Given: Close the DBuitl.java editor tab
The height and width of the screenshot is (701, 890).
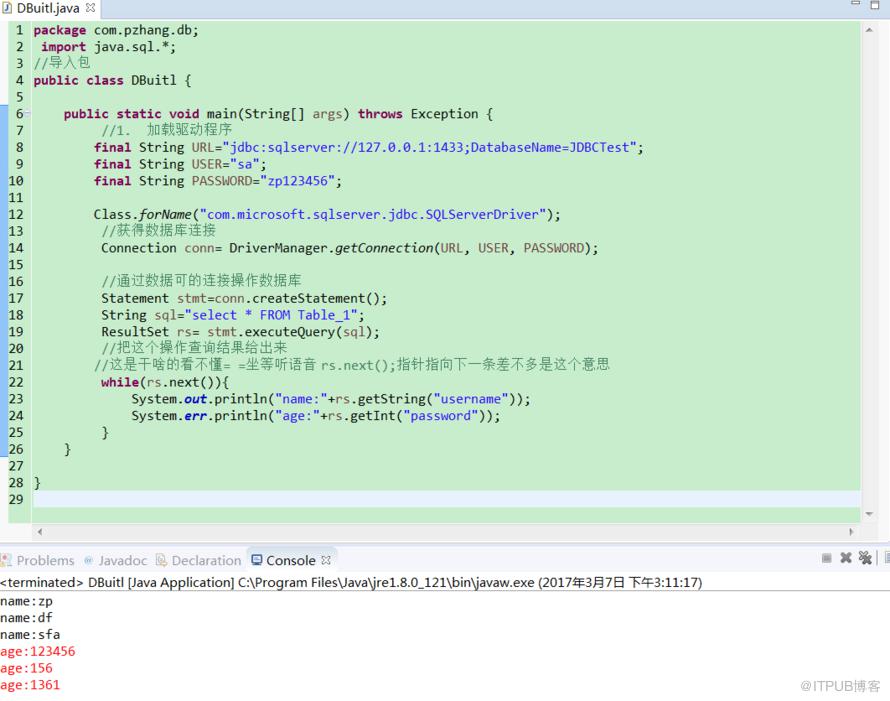Looking at the screenshot, I should (x=90, y=8).
